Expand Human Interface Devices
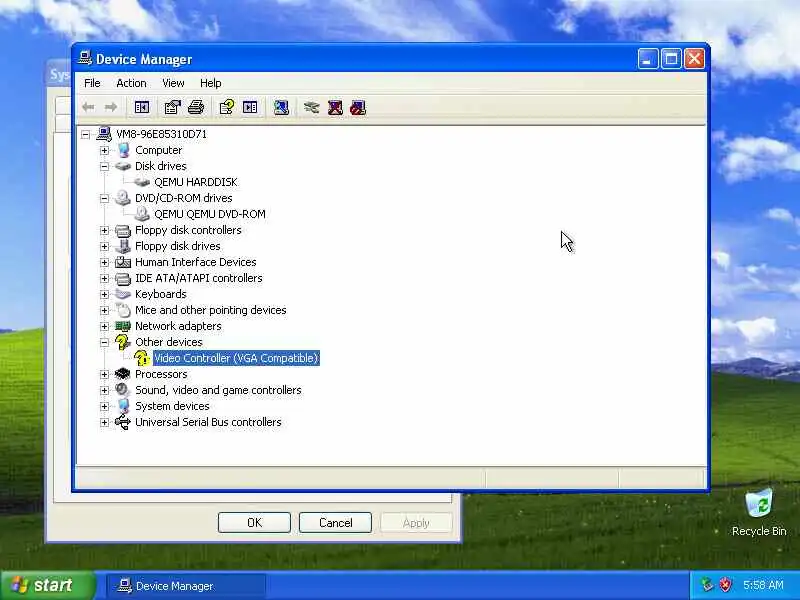Viewport: 800px width, 600px height. (x=105, y=263)
